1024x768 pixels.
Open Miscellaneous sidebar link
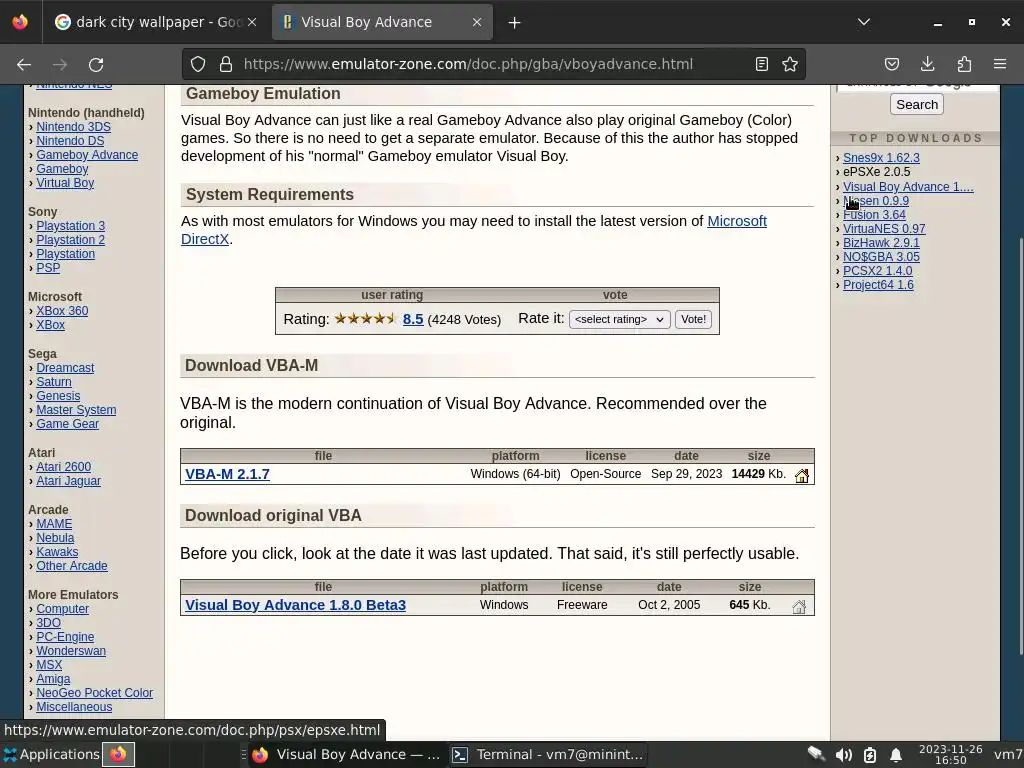coord(74,707)
